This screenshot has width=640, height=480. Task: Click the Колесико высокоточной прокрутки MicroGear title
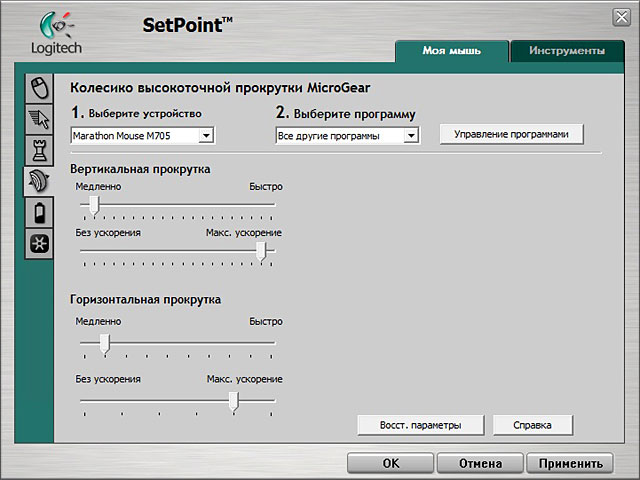click(220, 88)
